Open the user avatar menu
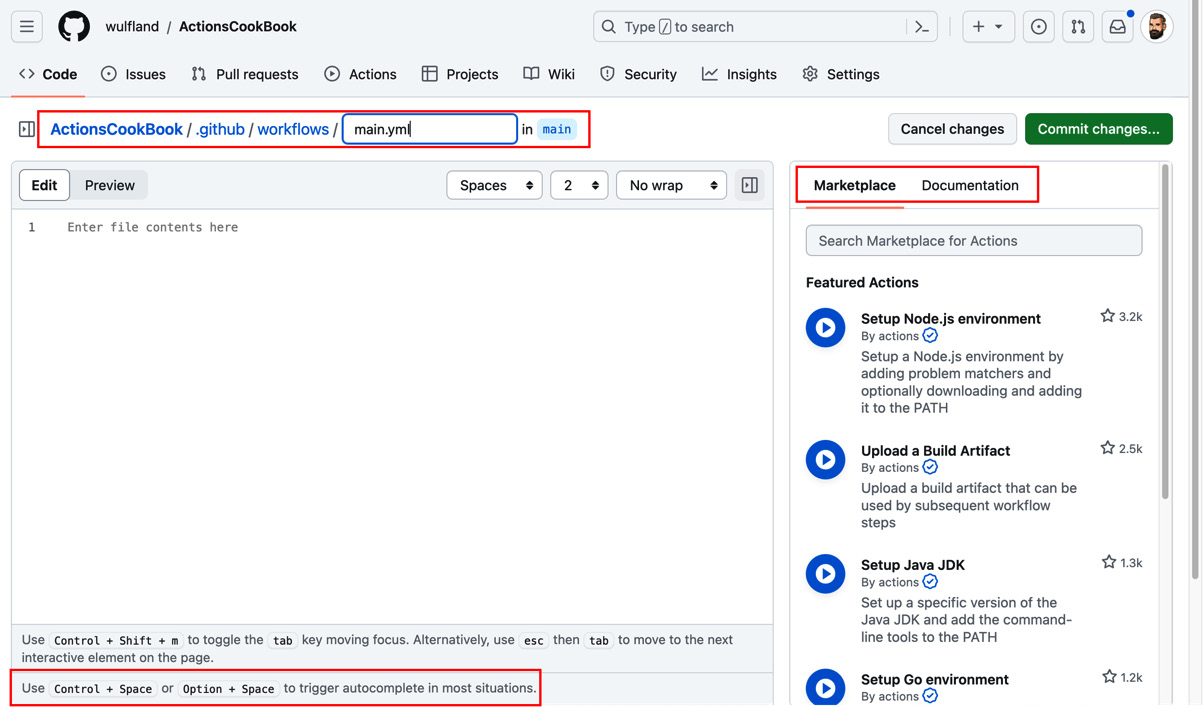Screen dimensions: 1204x707 (x=1157, y=27)
